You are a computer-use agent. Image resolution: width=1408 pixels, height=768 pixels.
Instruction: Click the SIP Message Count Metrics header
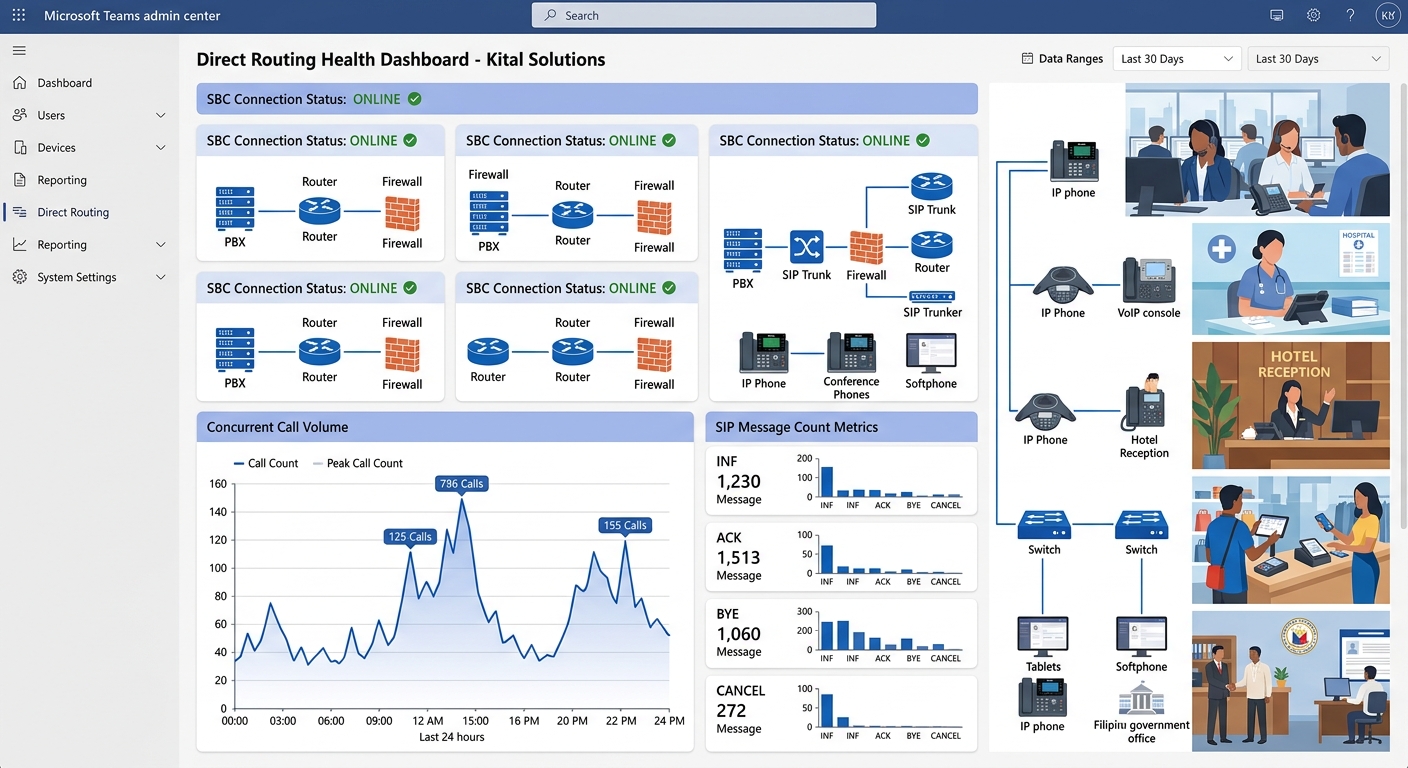(841, 427)
